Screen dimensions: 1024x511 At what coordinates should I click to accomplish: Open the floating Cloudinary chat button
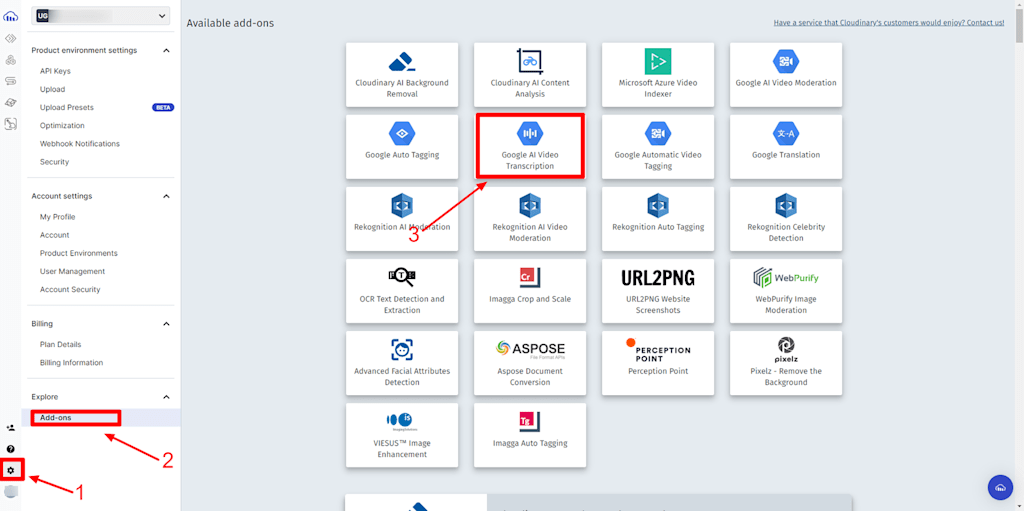(1000, 487)
